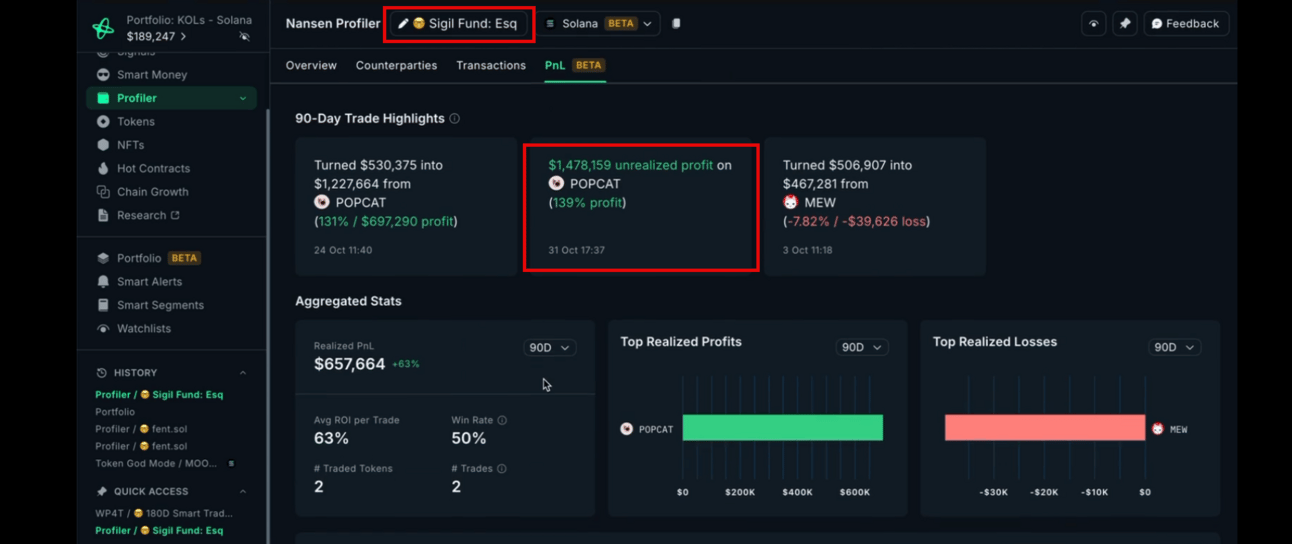The image size is (1292, 544).
Task: Click "Portfolio: KOLs - Solana" header text
Action: pyautogui.click(x=189, y=20)
